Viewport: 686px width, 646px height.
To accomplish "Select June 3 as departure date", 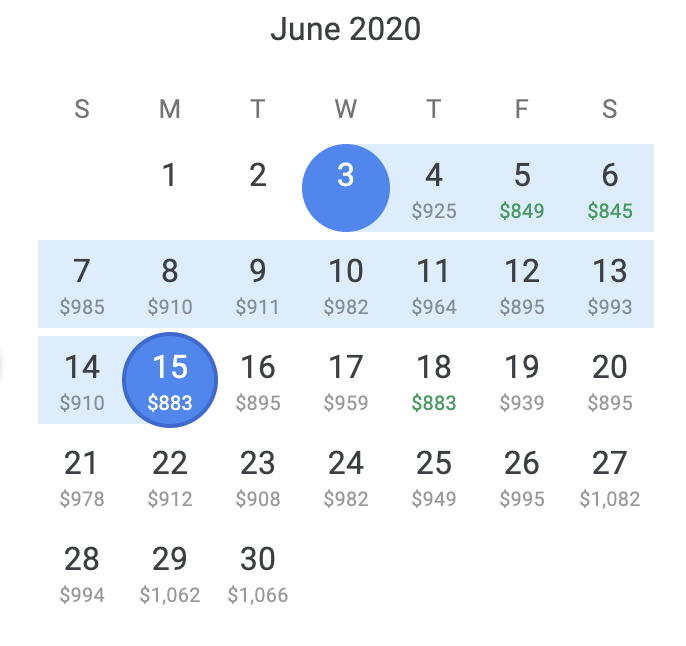I will [x=346, y=188].
